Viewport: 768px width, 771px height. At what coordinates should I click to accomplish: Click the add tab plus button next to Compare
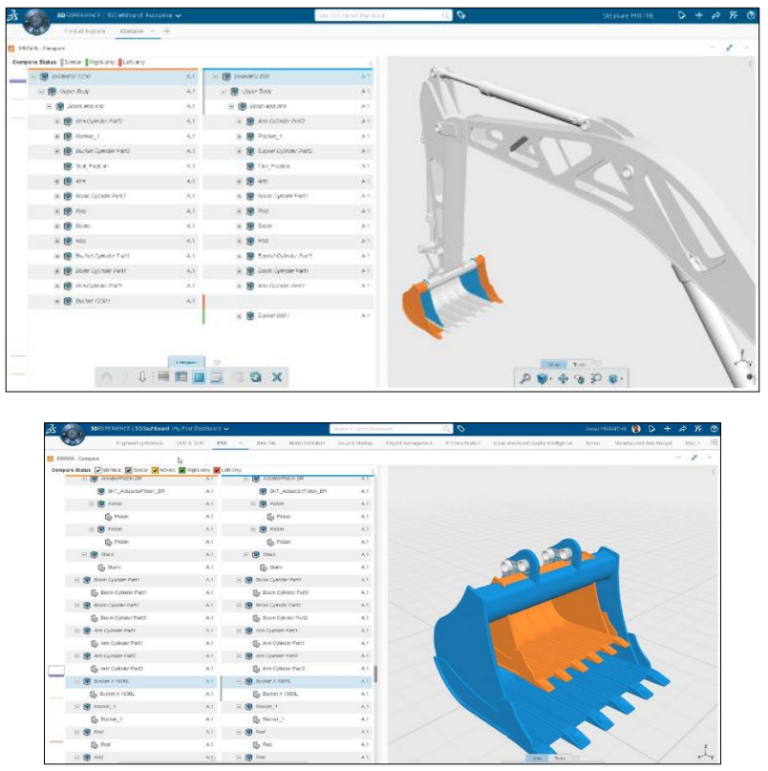pos(167,31)
